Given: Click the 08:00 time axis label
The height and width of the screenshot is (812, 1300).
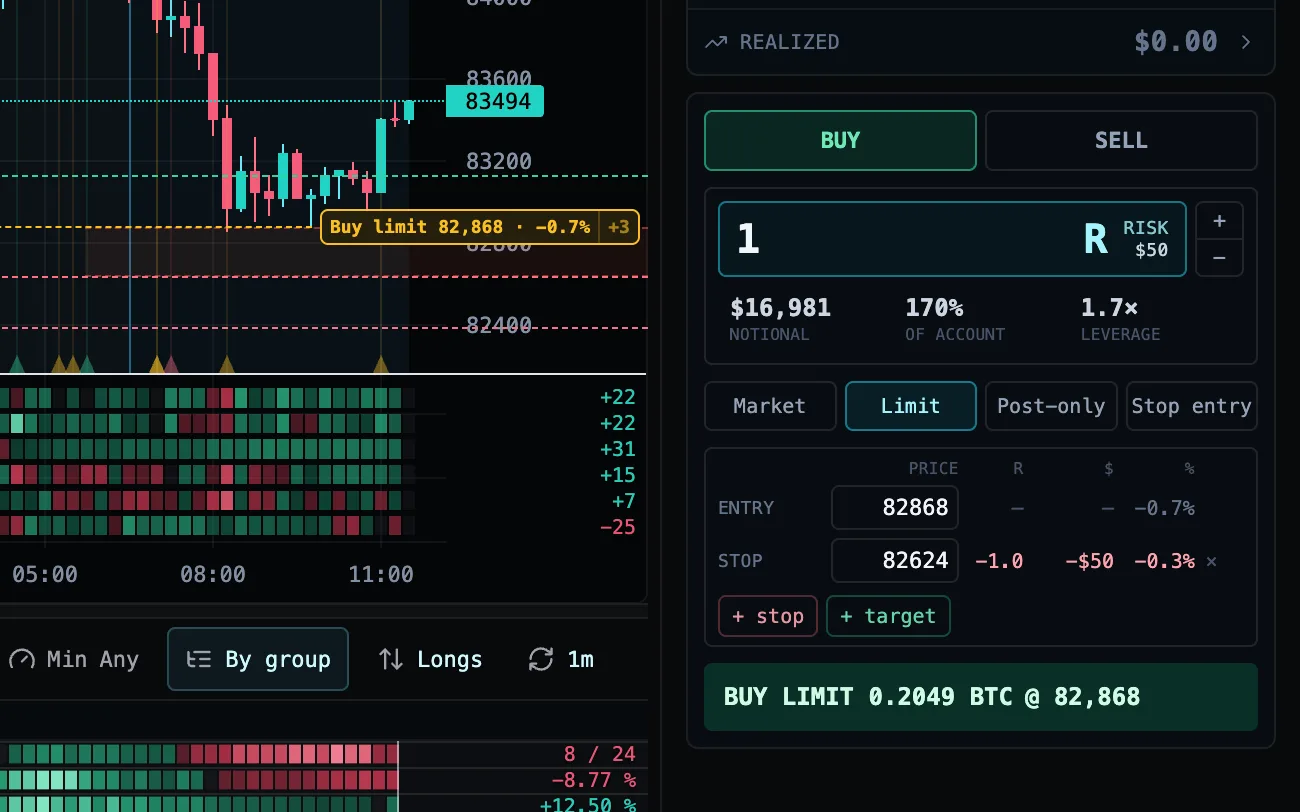Looking at the screenshot, I should tap(213, 575).
